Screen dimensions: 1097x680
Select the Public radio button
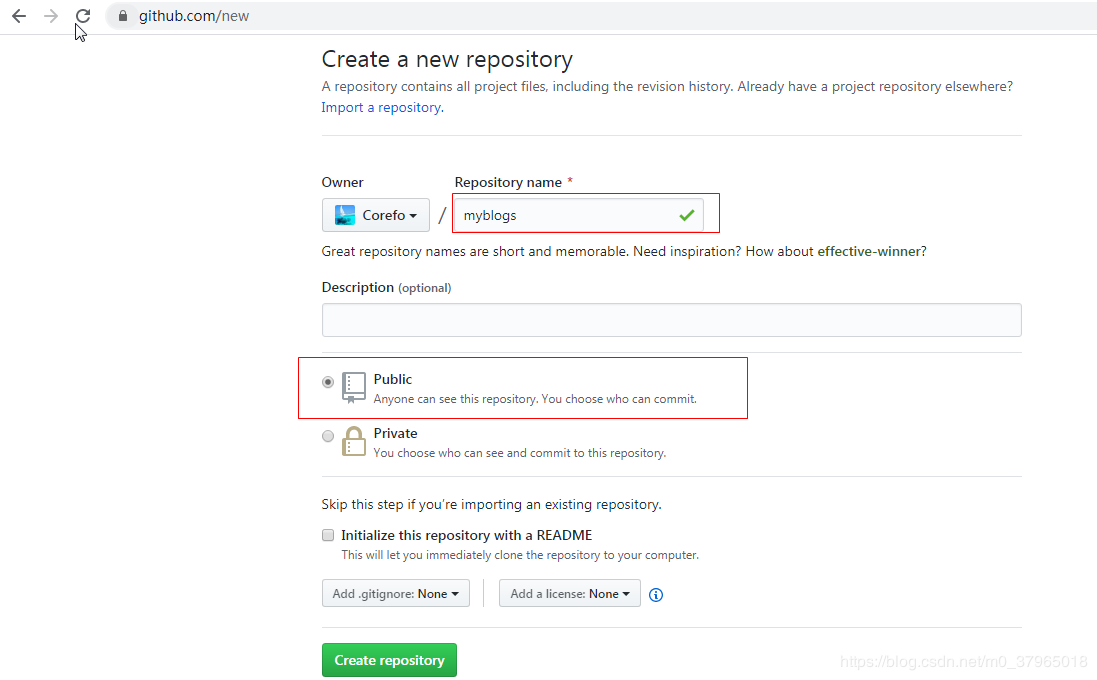click(328, 382)
